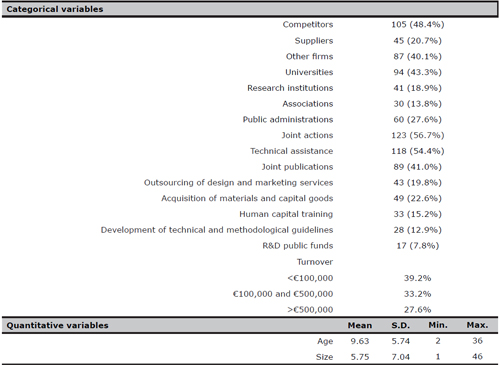Click the value '45 (20.7%)'
This screenshot has height=365, width=500.
(x=417, y=41)
